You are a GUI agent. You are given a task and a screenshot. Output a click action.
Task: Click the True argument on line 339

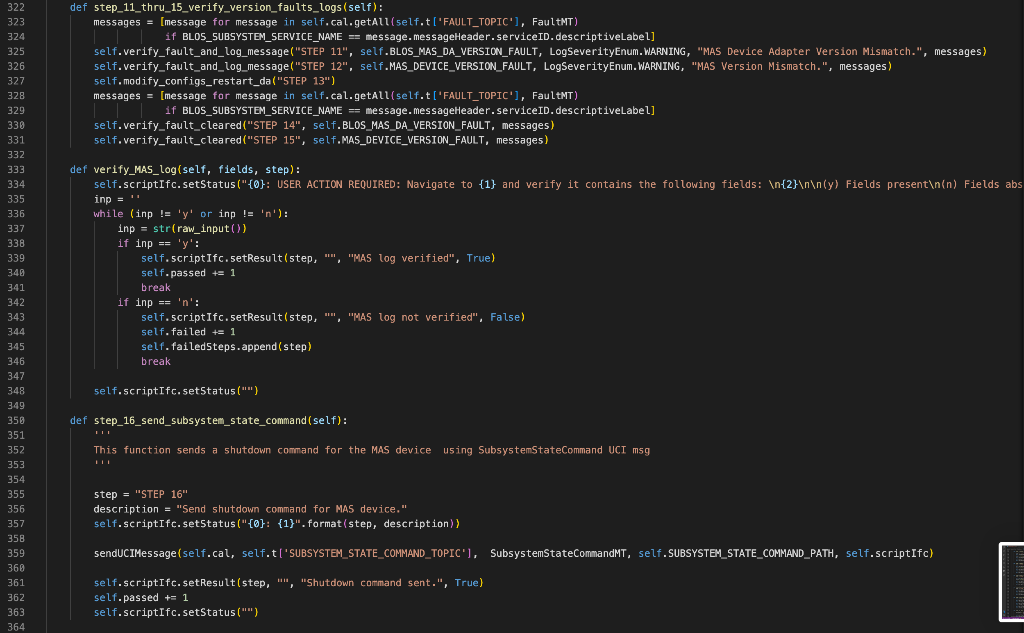(478, 257)
